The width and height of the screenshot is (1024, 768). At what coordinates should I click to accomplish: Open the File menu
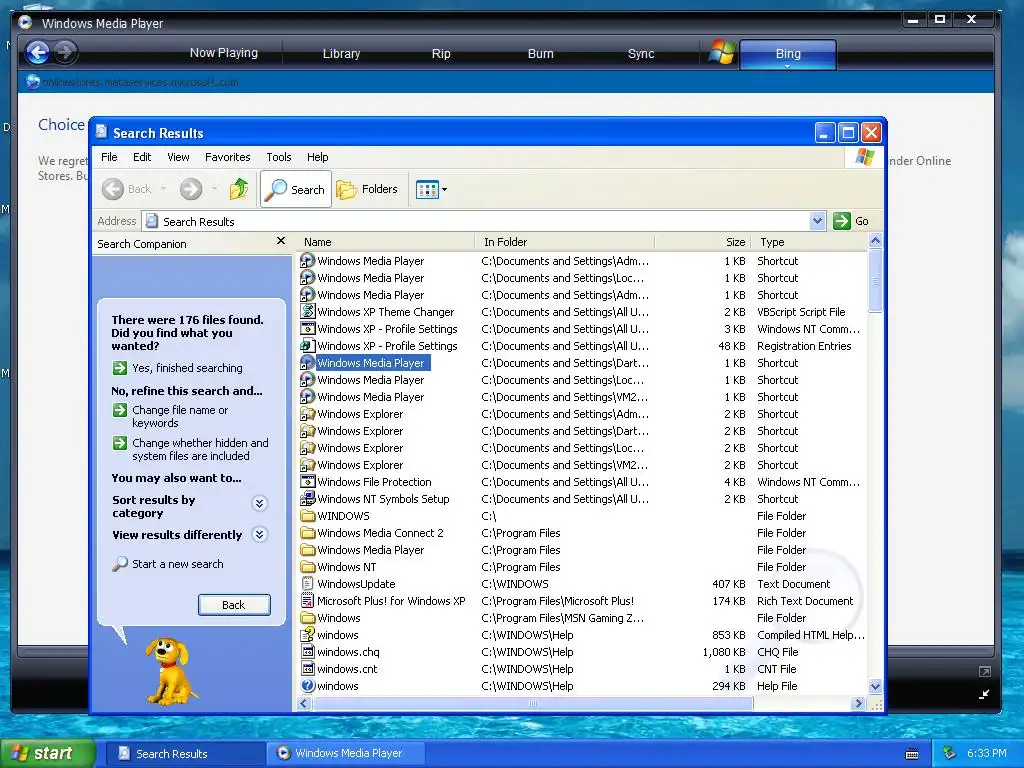(109, 157)
